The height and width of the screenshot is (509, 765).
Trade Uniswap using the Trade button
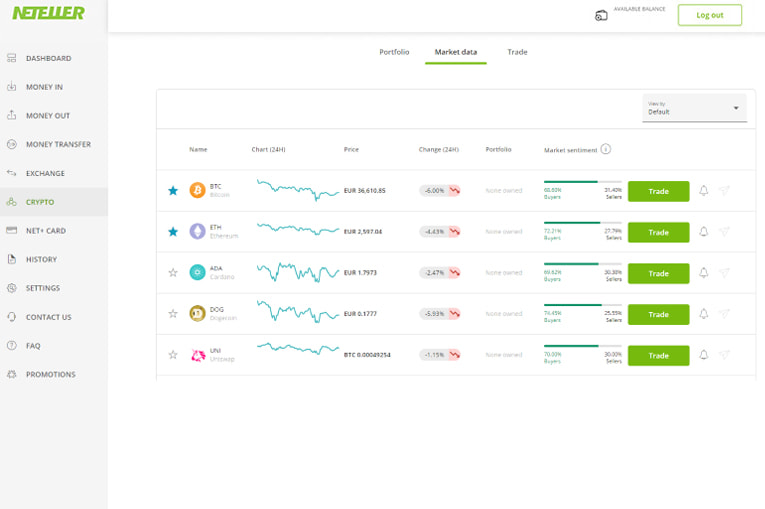click(658, 356)
